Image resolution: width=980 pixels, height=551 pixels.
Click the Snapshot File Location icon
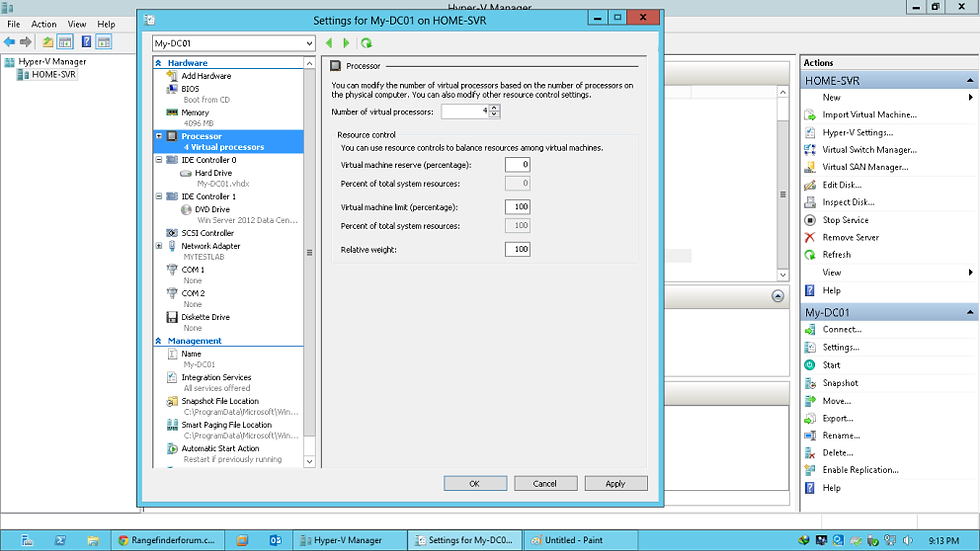click(172, 401)
